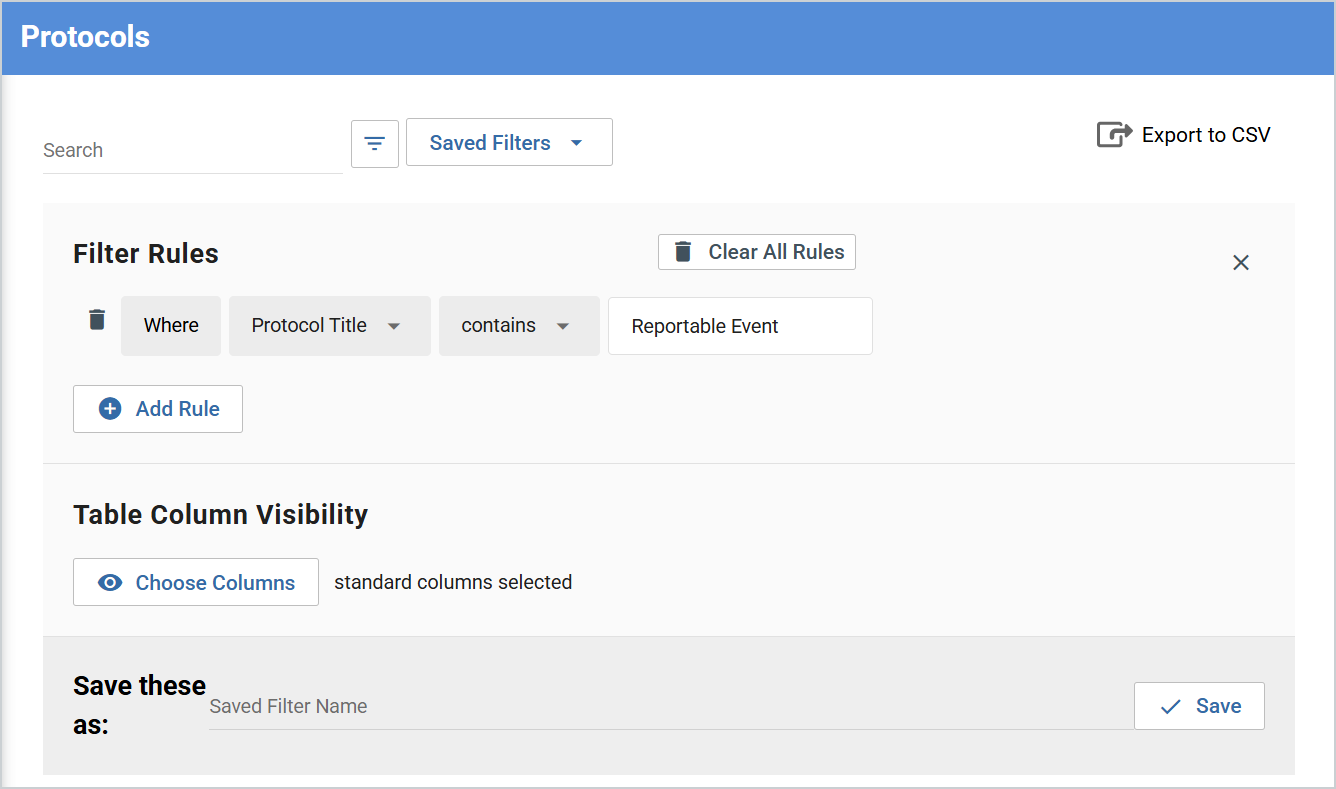Click the Add Rule button label
Viewport: 1336px width, 789px height.
pyautogui.click(x=178, y=409)
